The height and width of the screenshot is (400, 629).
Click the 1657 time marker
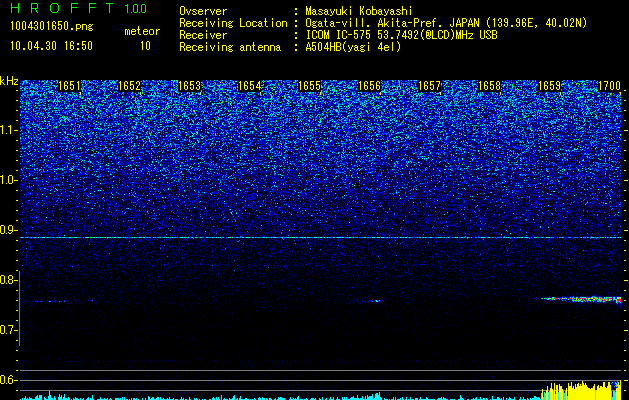click(x=430, y=86)
